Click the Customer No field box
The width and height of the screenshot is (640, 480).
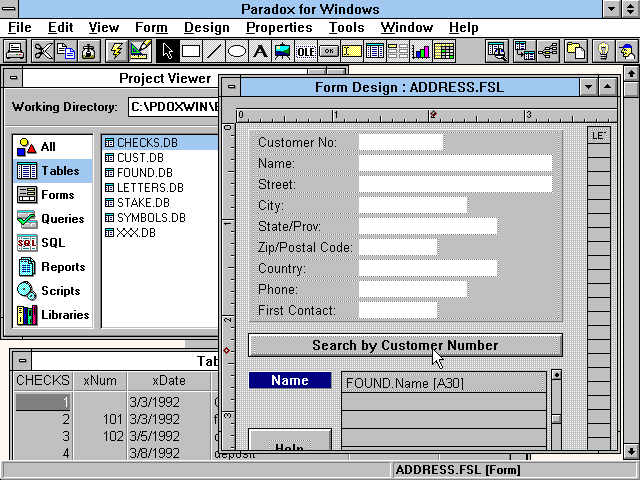[x=401, y=142]
